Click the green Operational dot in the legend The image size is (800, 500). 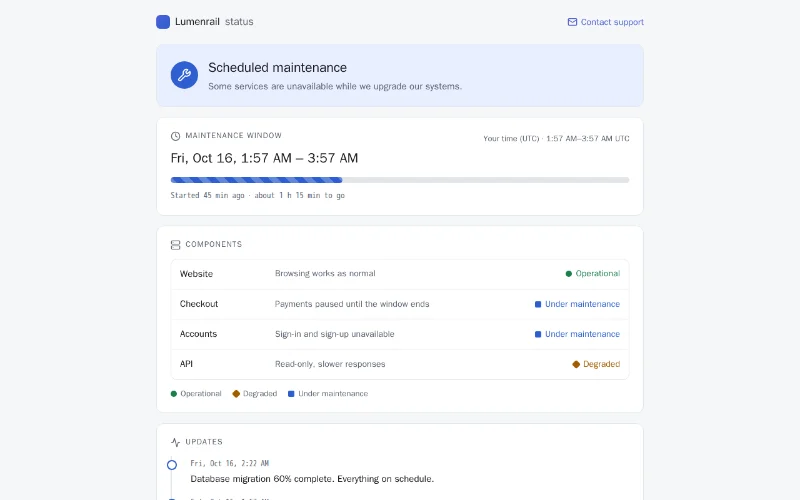(174, 394)
